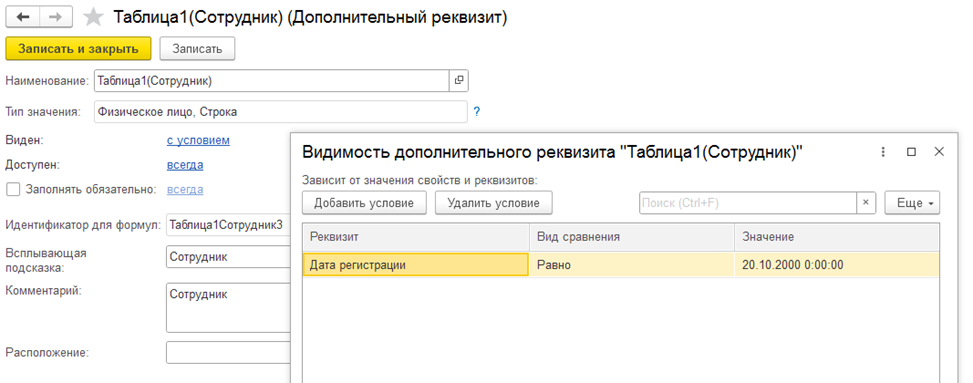Go forward with the right arrow button
Image resolution: width=973 pixels, height=383 pixels.
56,17
